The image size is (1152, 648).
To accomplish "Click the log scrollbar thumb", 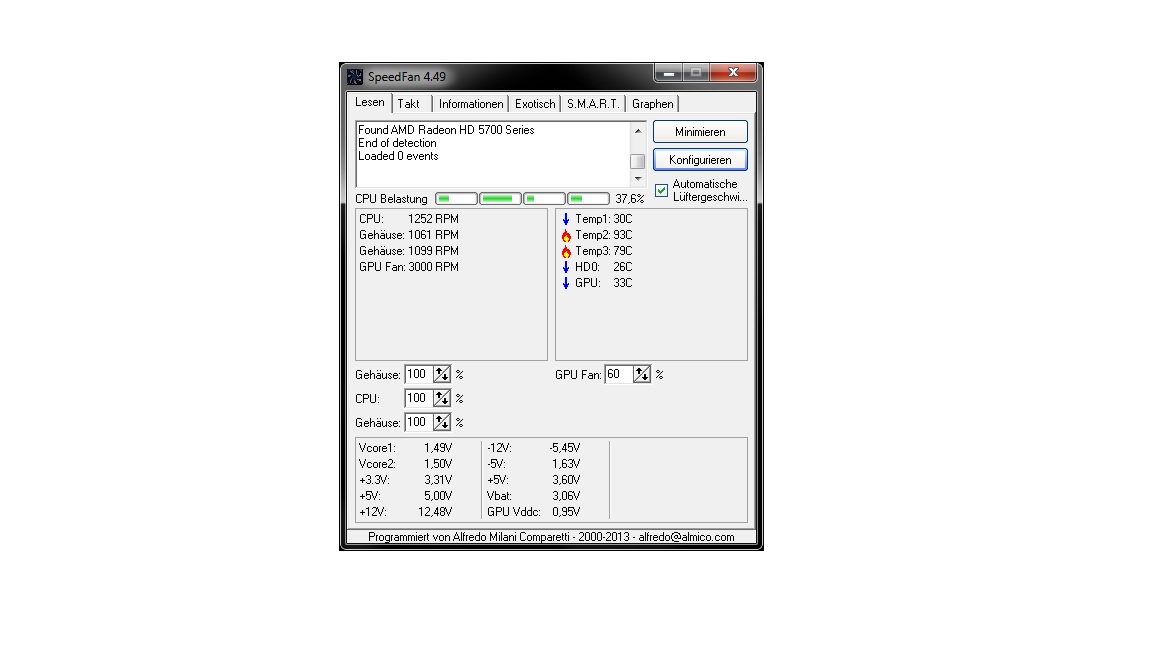I will 638,161.
